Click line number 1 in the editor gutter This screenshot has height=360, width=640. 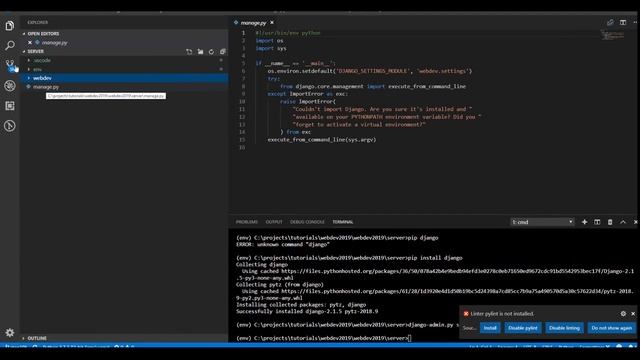244,33
